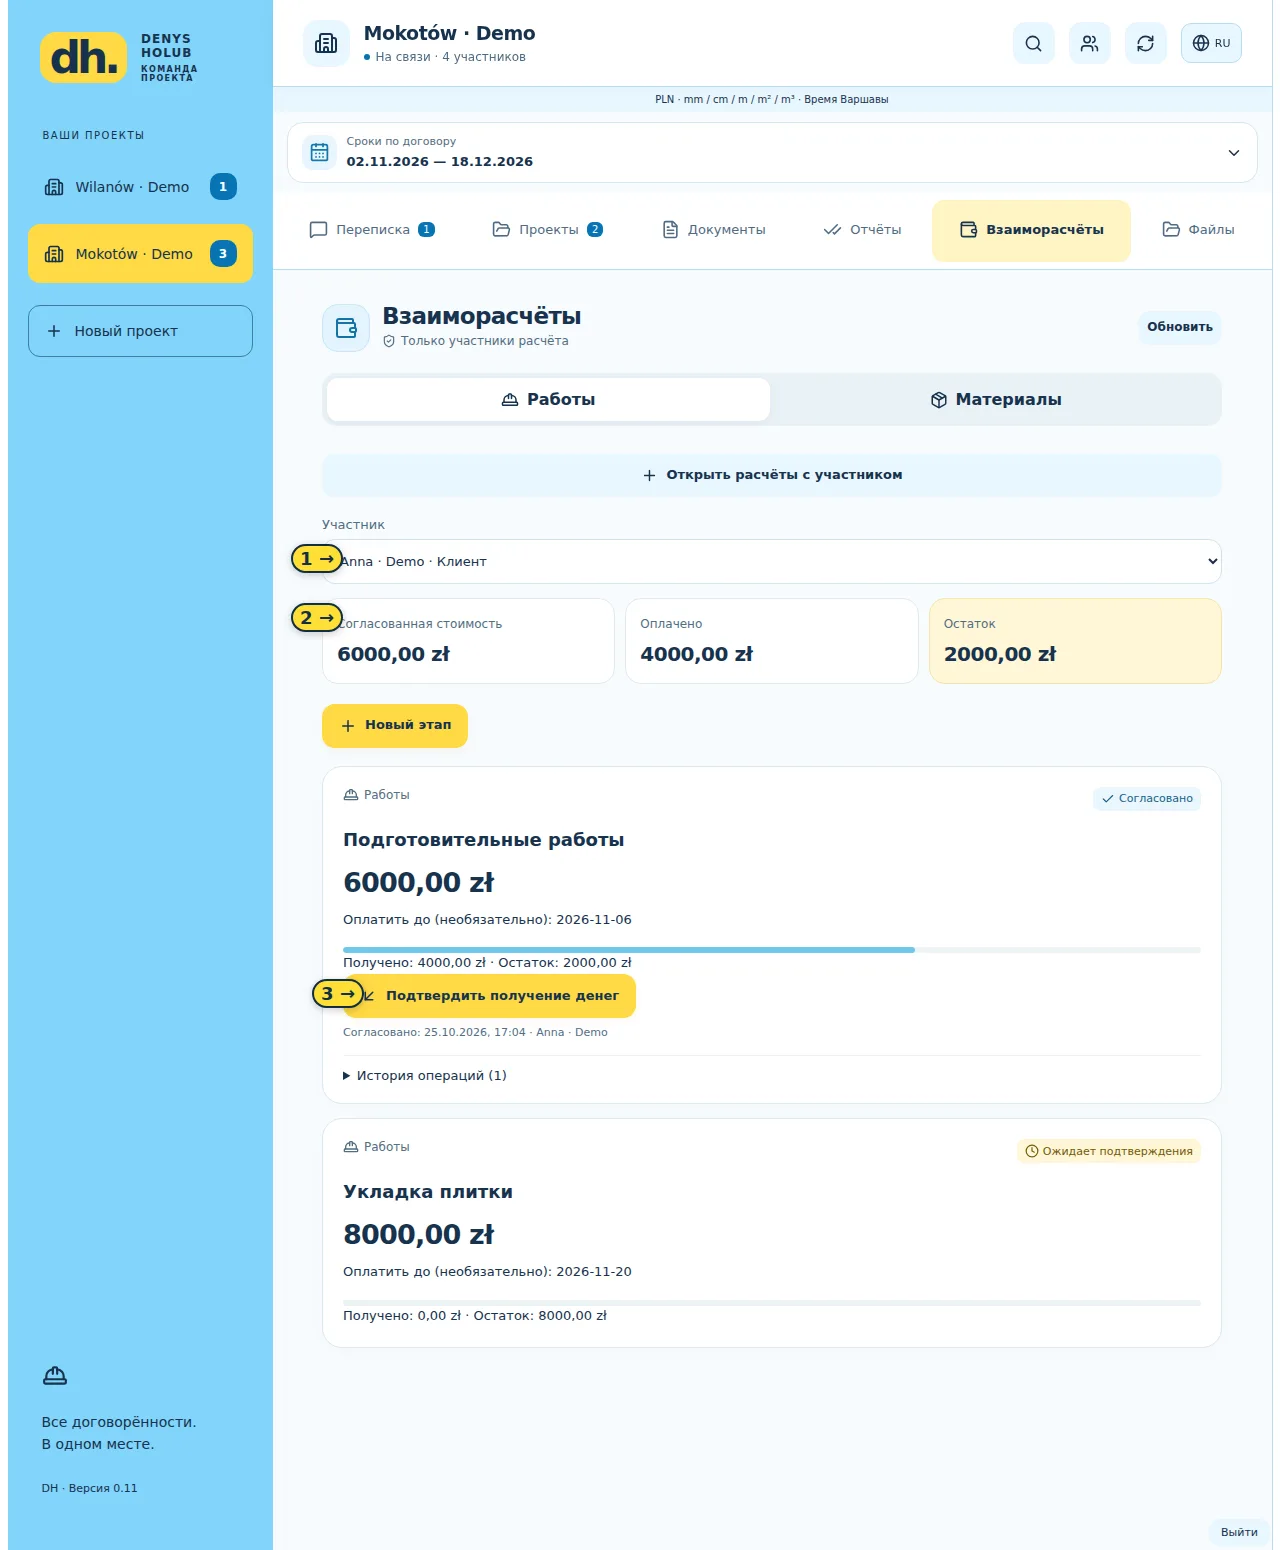This screenshot has width=1280, height=1550.
Task: Click 'На связи · 4 участников' status
Action: coord(445,57)
